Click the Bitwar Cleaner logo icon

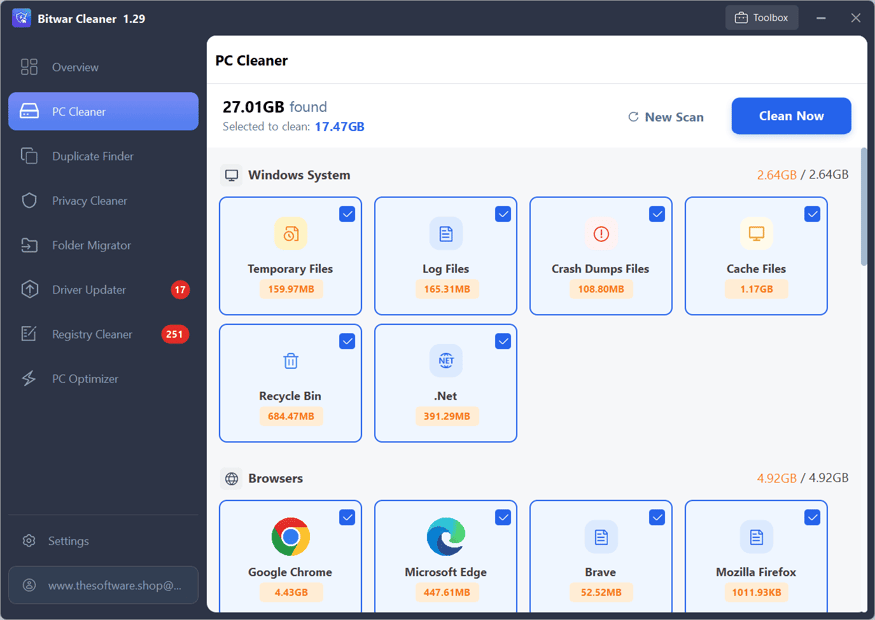(22, 18)
